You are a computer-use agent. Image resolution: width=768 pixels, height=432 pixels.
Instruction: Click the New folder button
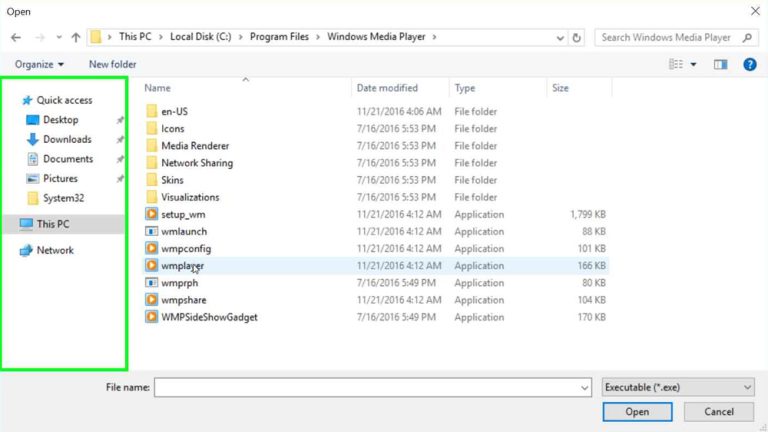(x=112, y=64)
